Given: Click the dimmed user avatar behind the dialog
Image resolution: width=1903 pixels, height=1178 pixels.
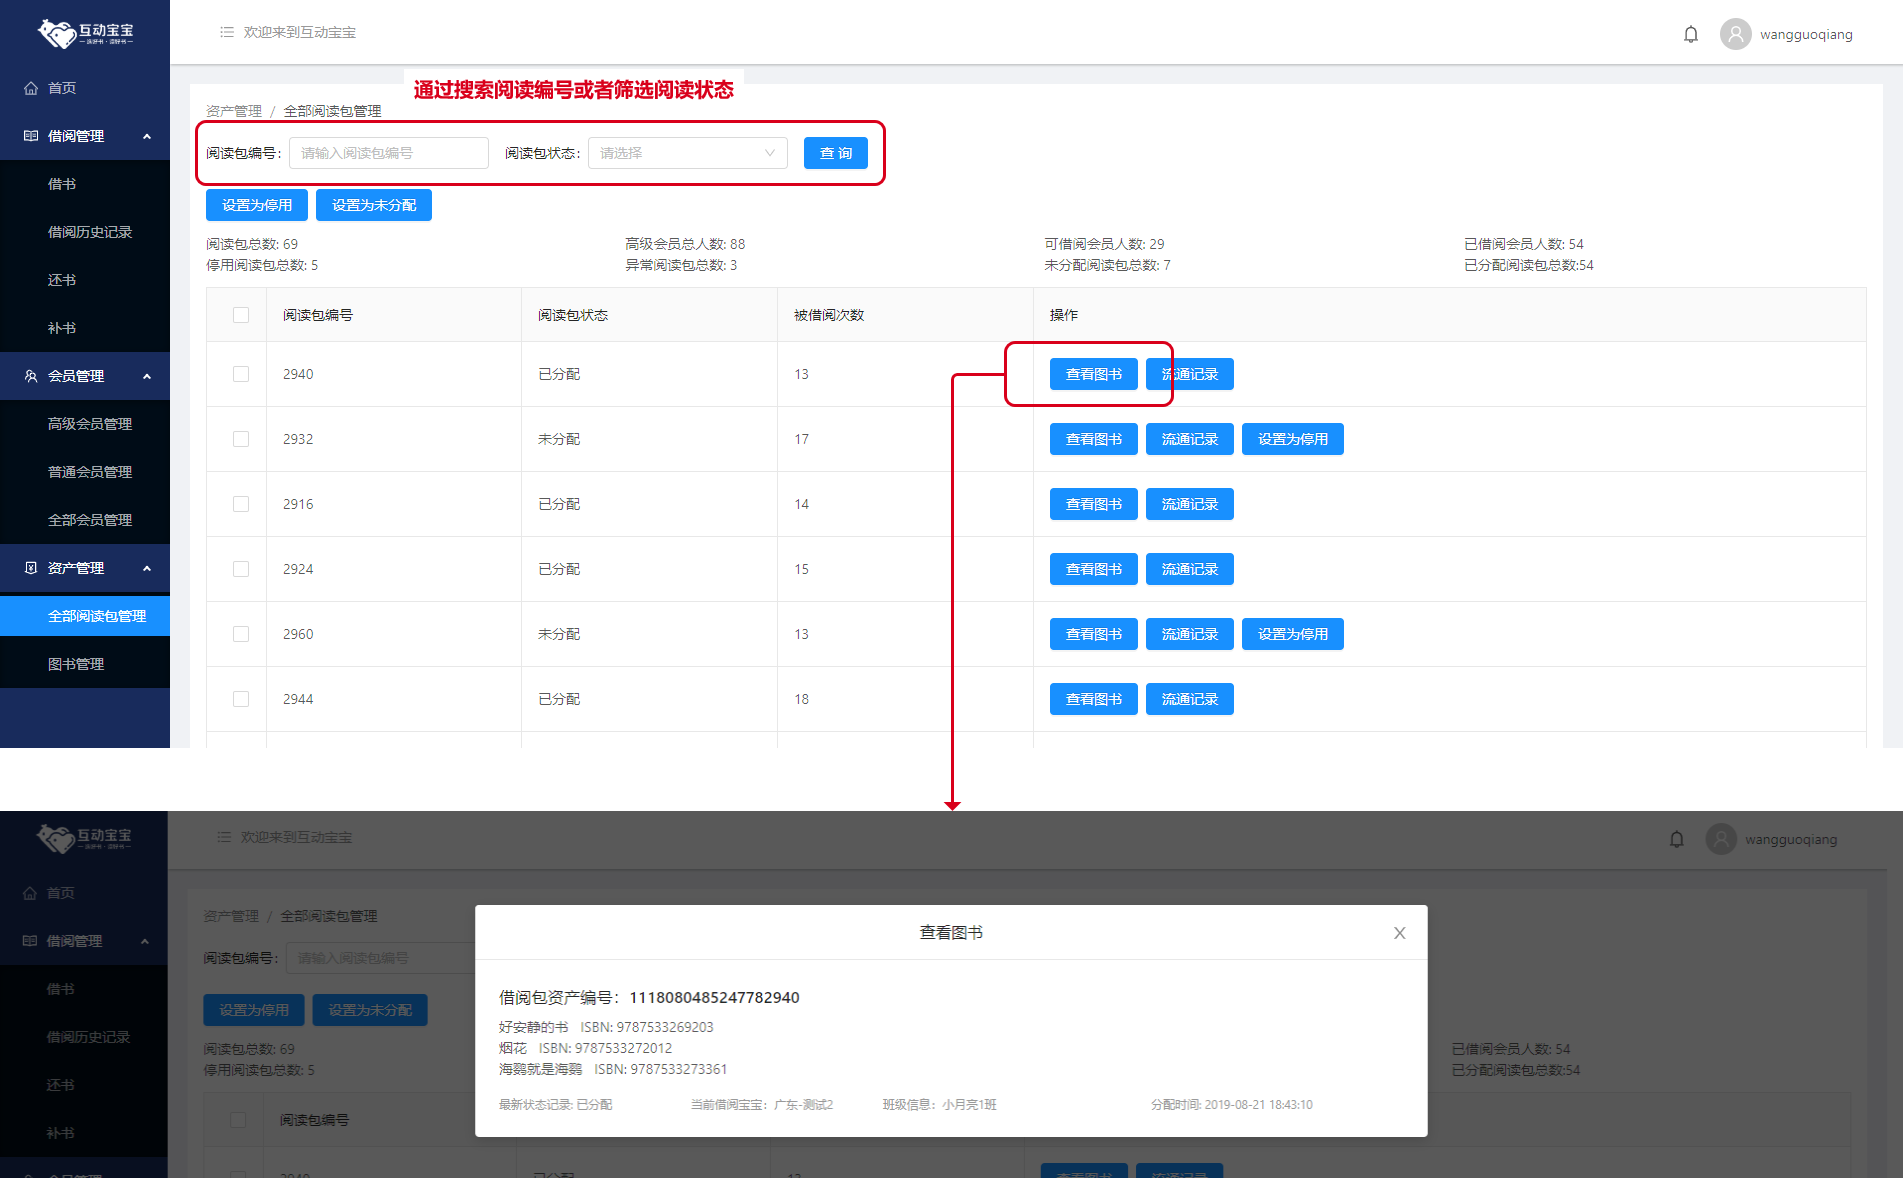Looking at the screenshot, I should (x=1721, y=839).
